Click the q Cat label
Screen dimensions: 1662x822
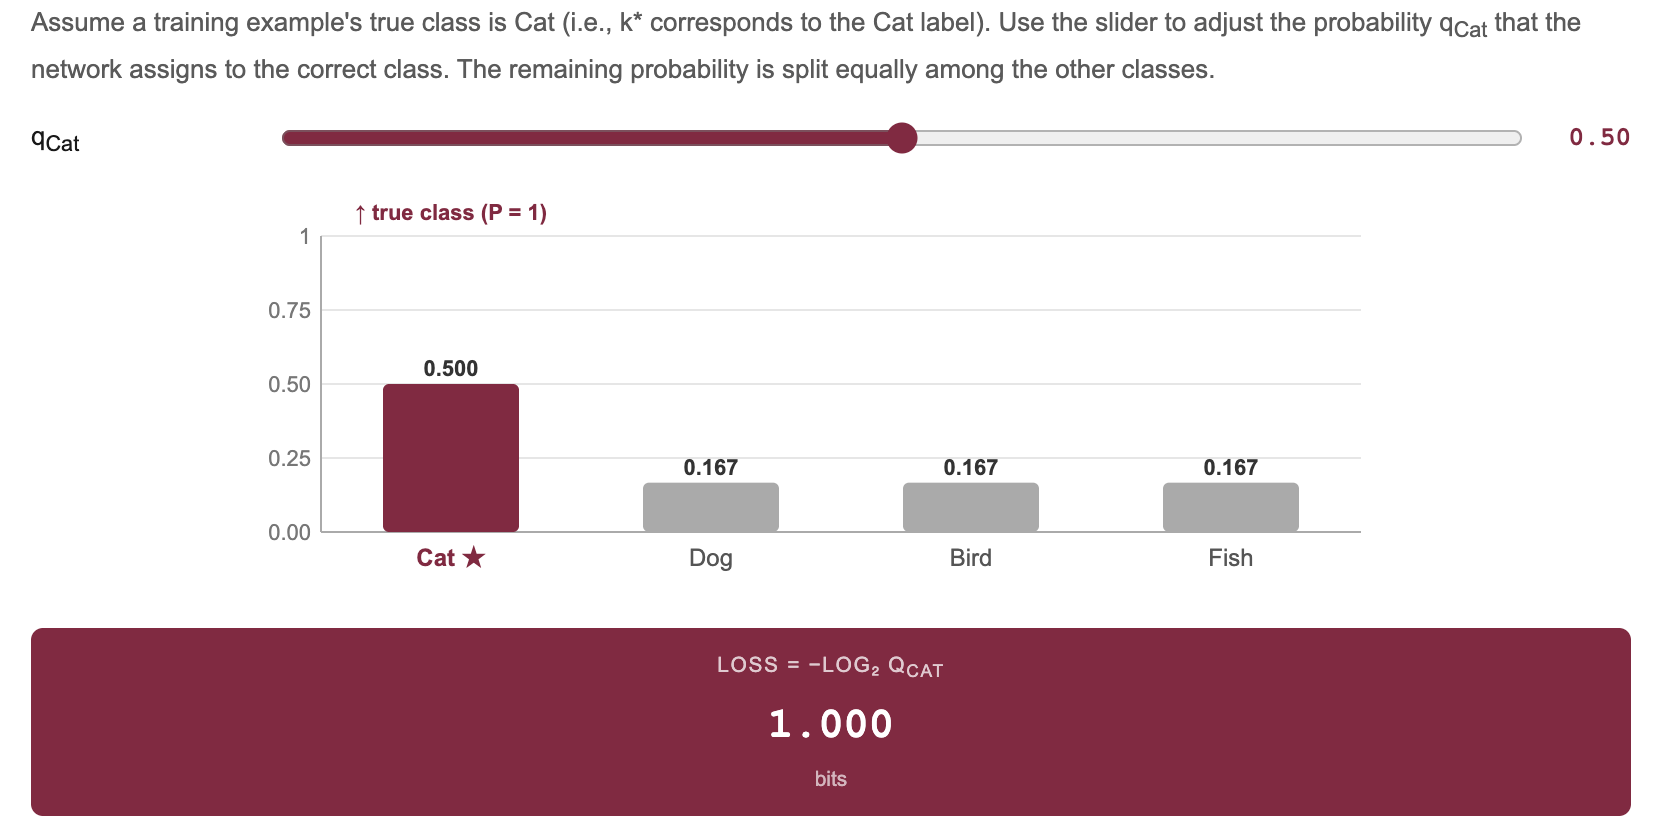pos(57,140)
